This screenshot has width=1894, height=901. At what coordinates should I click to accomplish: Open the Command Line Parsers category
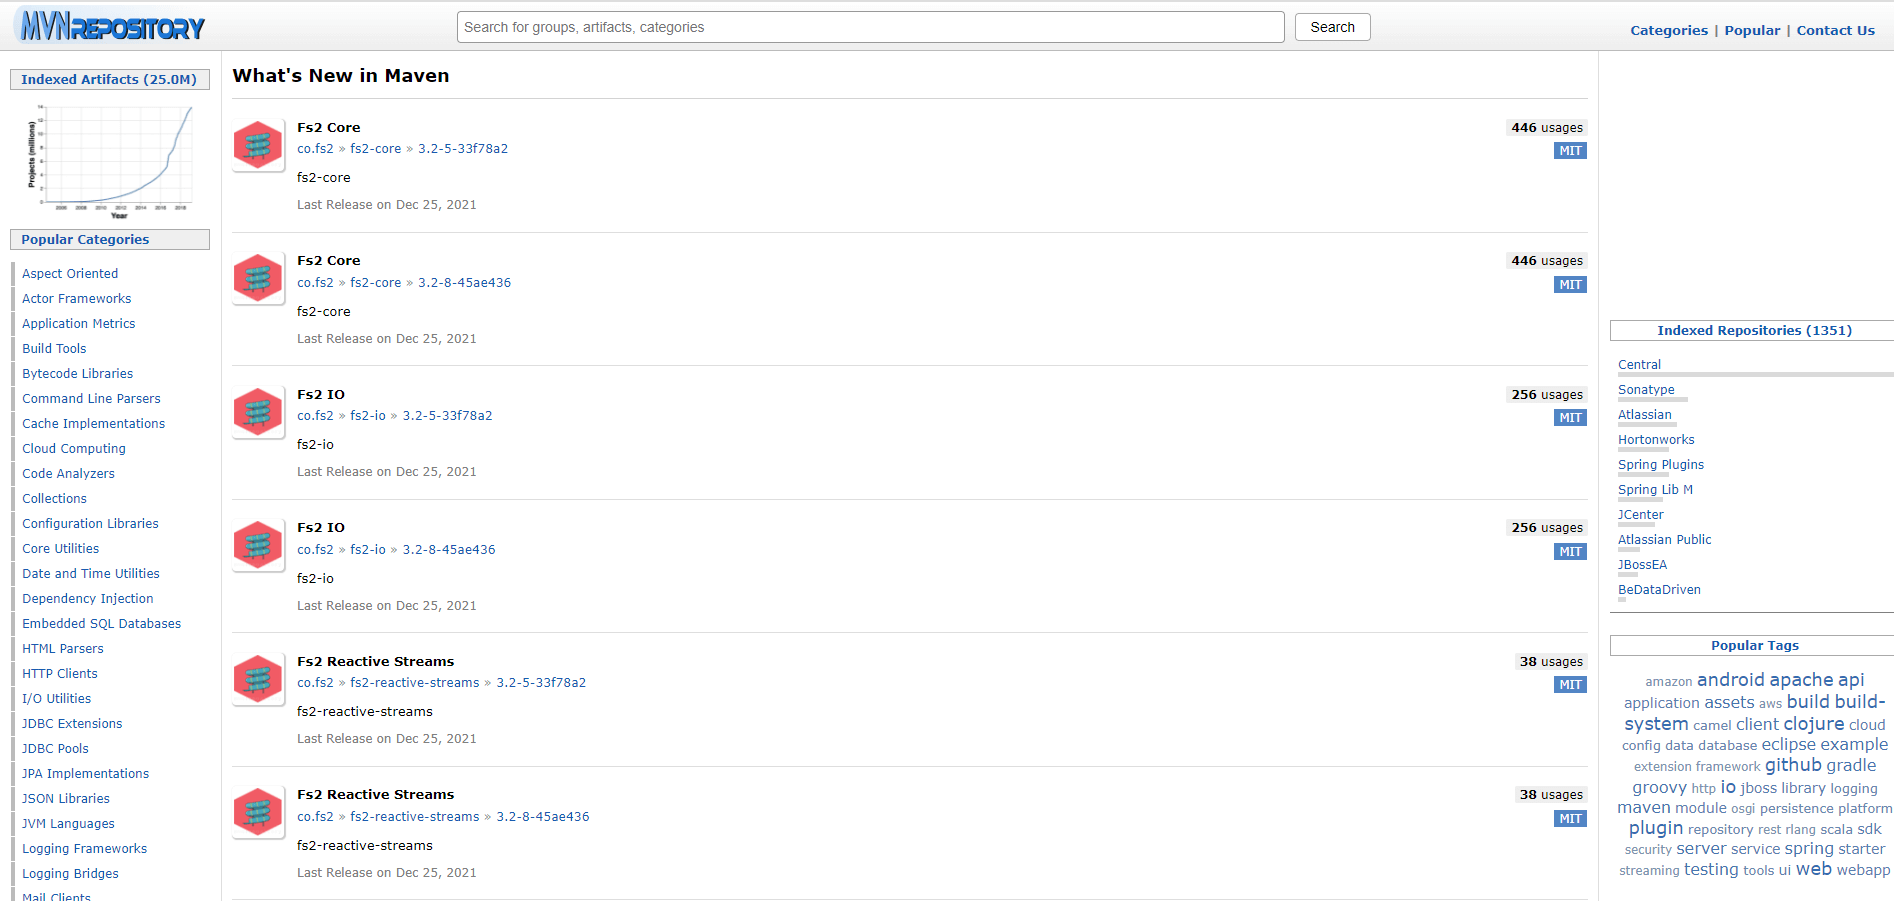point(91,398)
